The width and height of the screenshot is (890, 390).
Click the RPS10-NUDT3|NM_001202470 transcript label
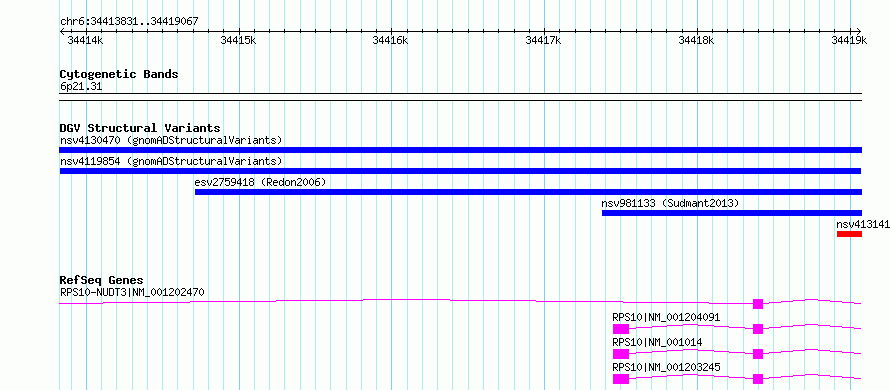tap(132, 292)
